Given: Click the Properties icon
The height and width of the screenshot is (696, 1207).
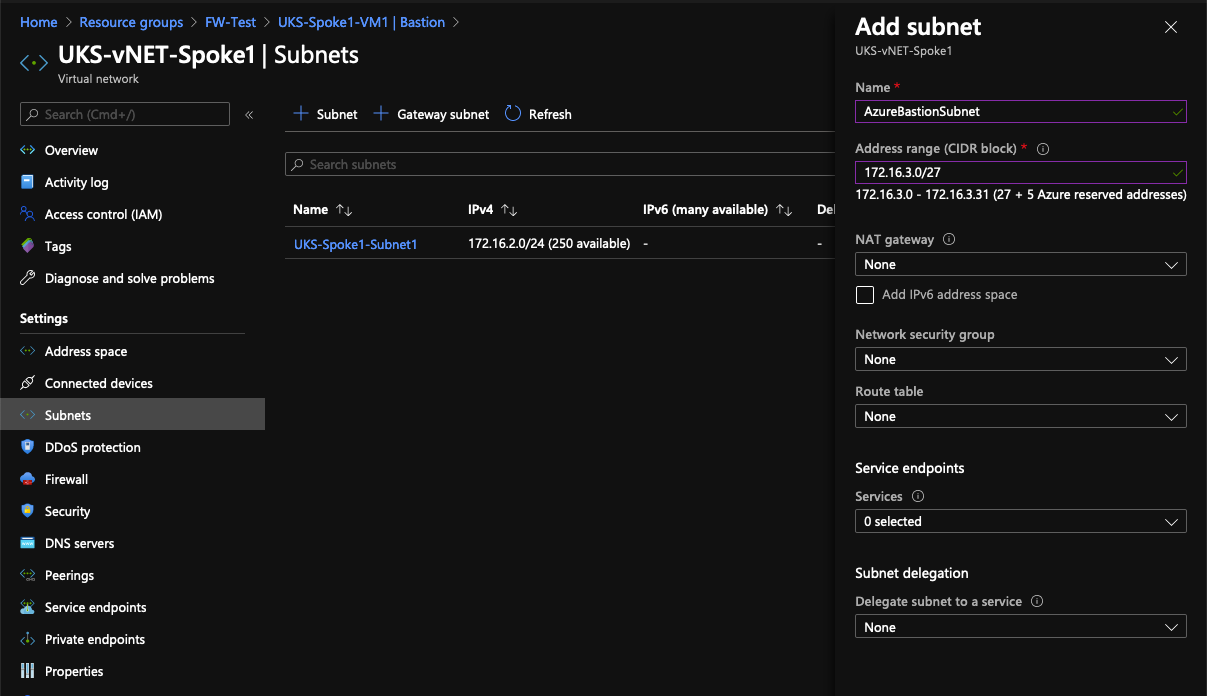Looking at the screenshot, I should pyautogui.click(x=27, y=671).
